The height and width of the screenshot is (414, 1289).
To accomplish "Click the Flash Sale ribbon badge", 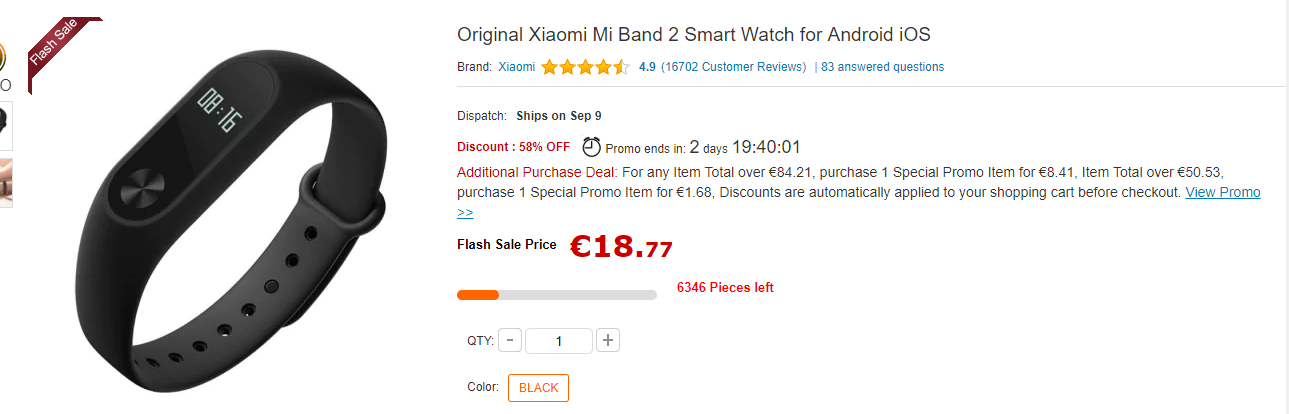I will 58,49.
